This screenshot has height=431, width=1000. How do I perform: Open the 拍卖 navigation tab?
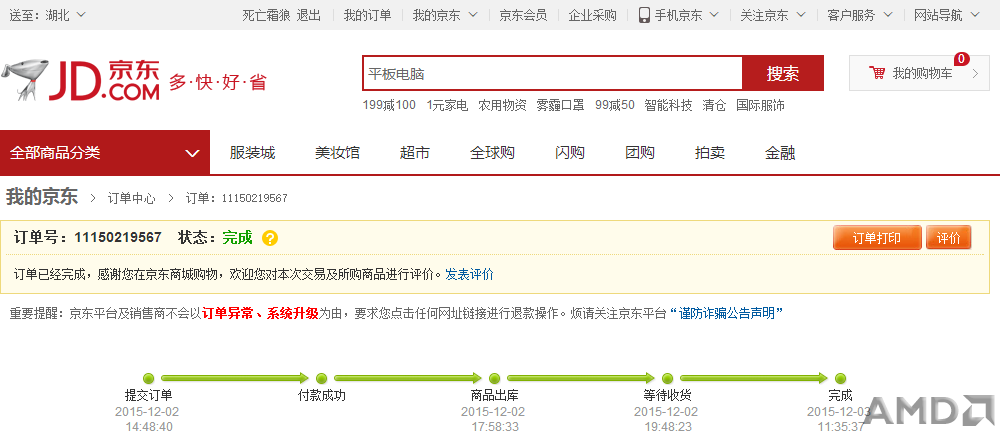[710, 153]
